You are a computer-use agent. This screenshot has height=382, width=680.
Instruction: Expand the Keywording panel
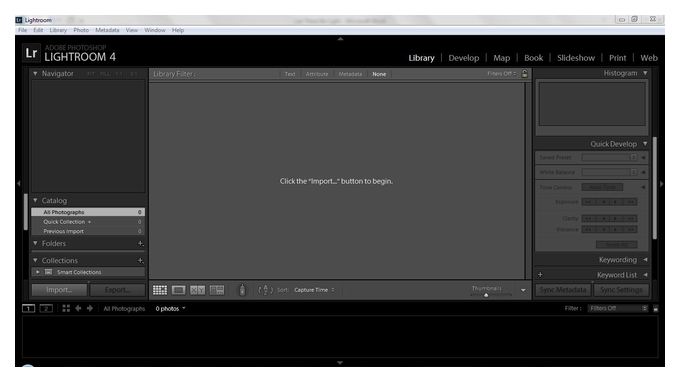point(645,260)
